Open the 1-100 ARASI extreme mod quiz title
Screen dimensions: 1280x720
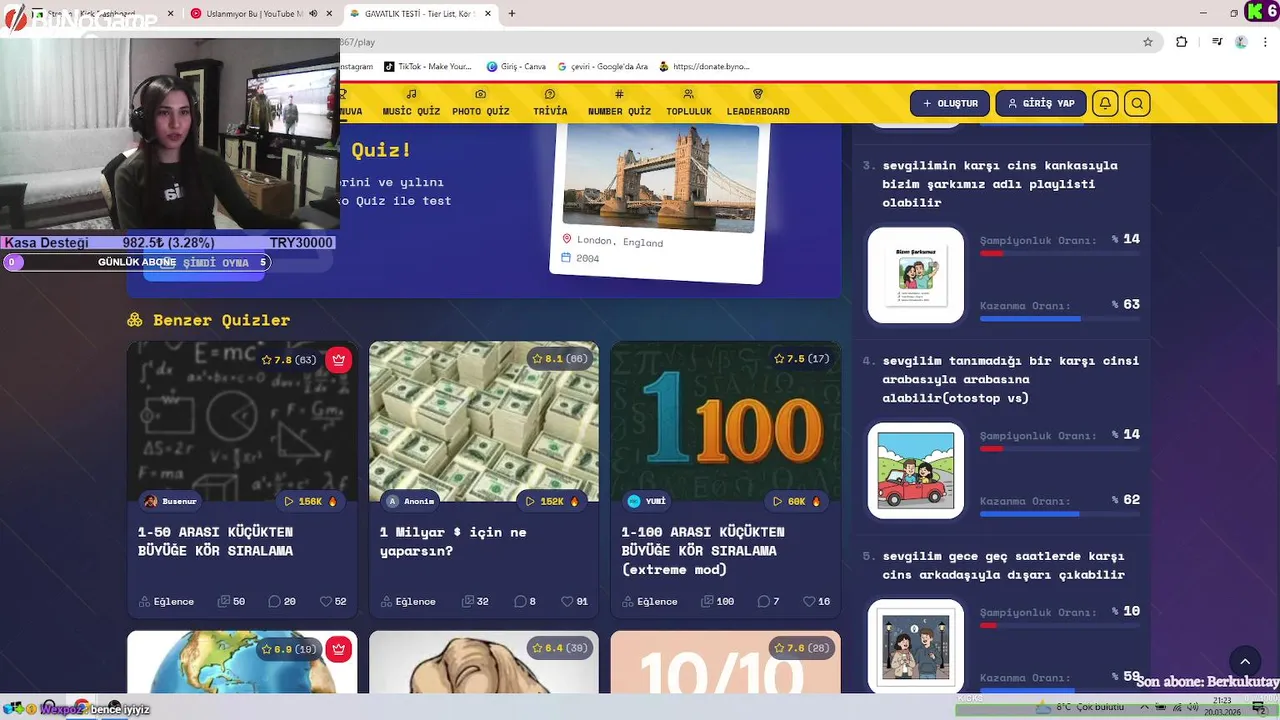coord(703,551)
